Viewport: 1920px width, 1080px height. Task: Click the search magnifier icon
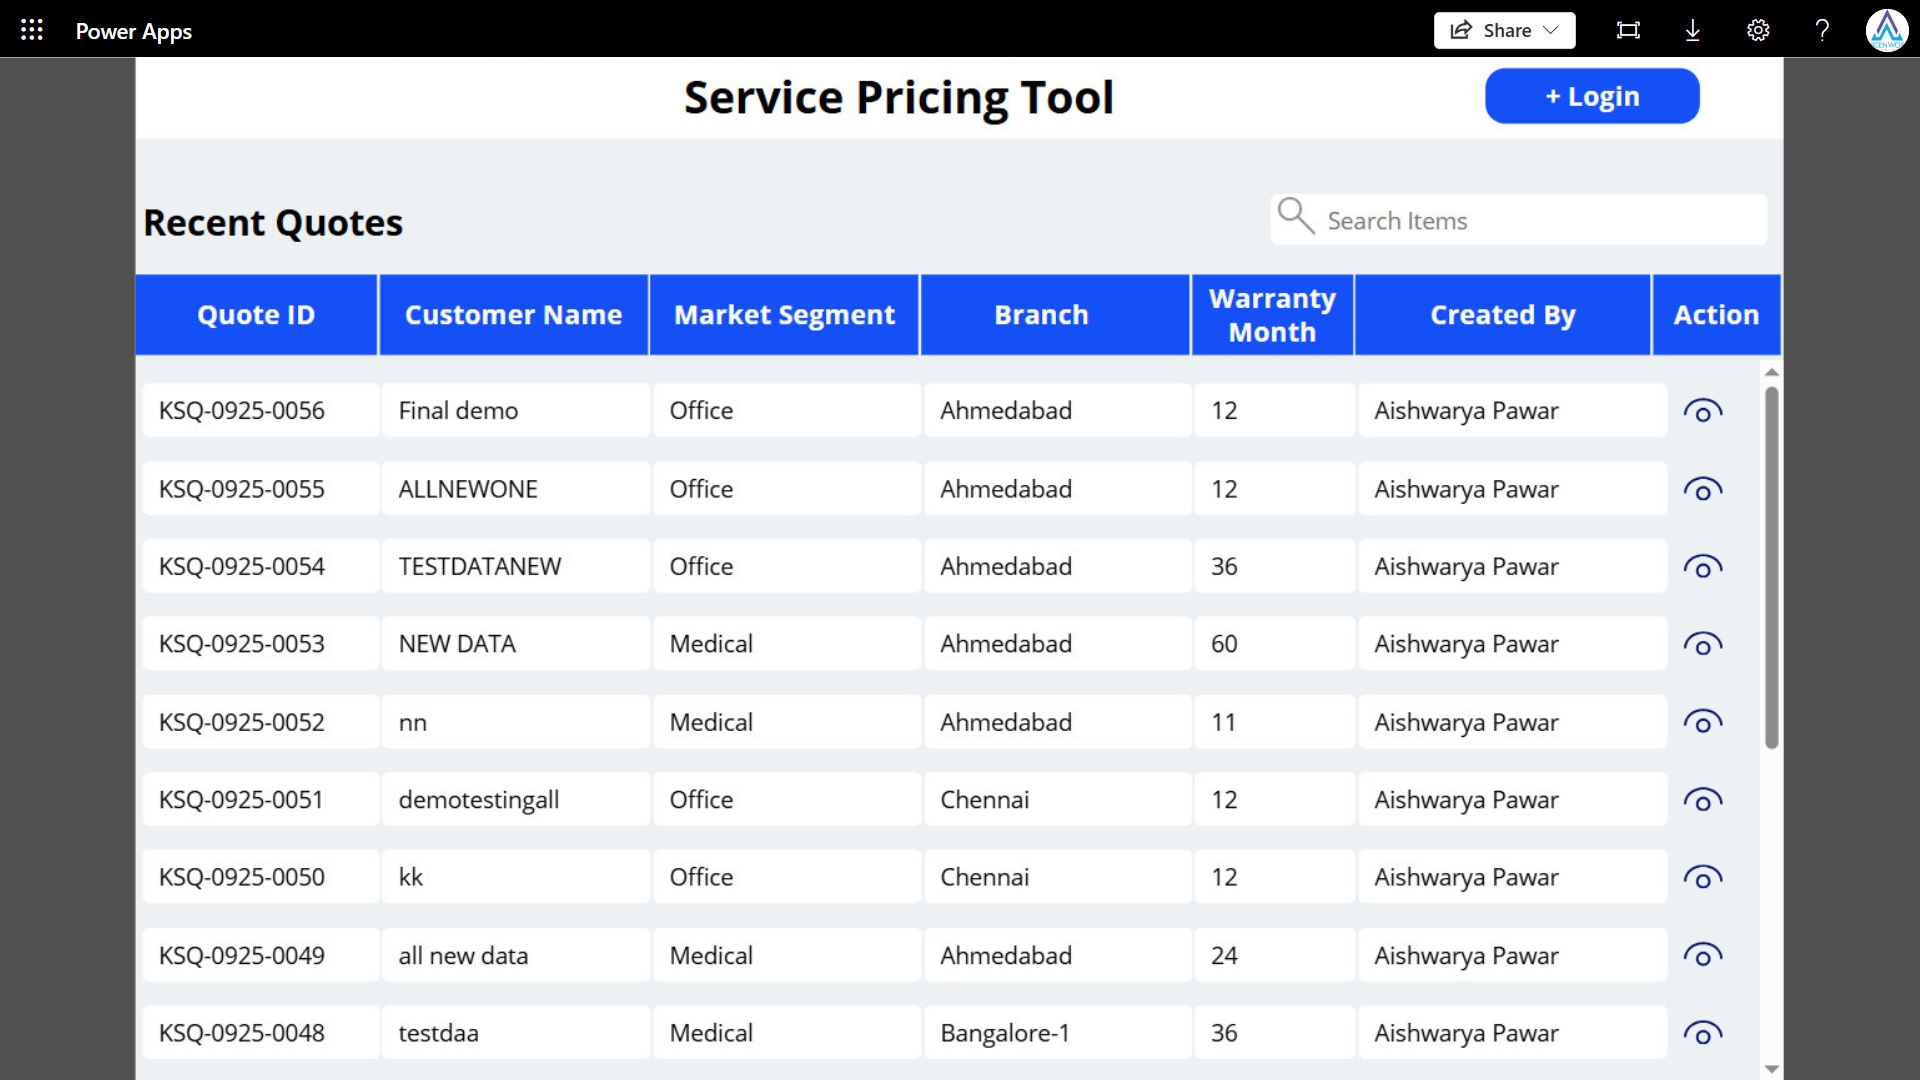(1296, 216)
